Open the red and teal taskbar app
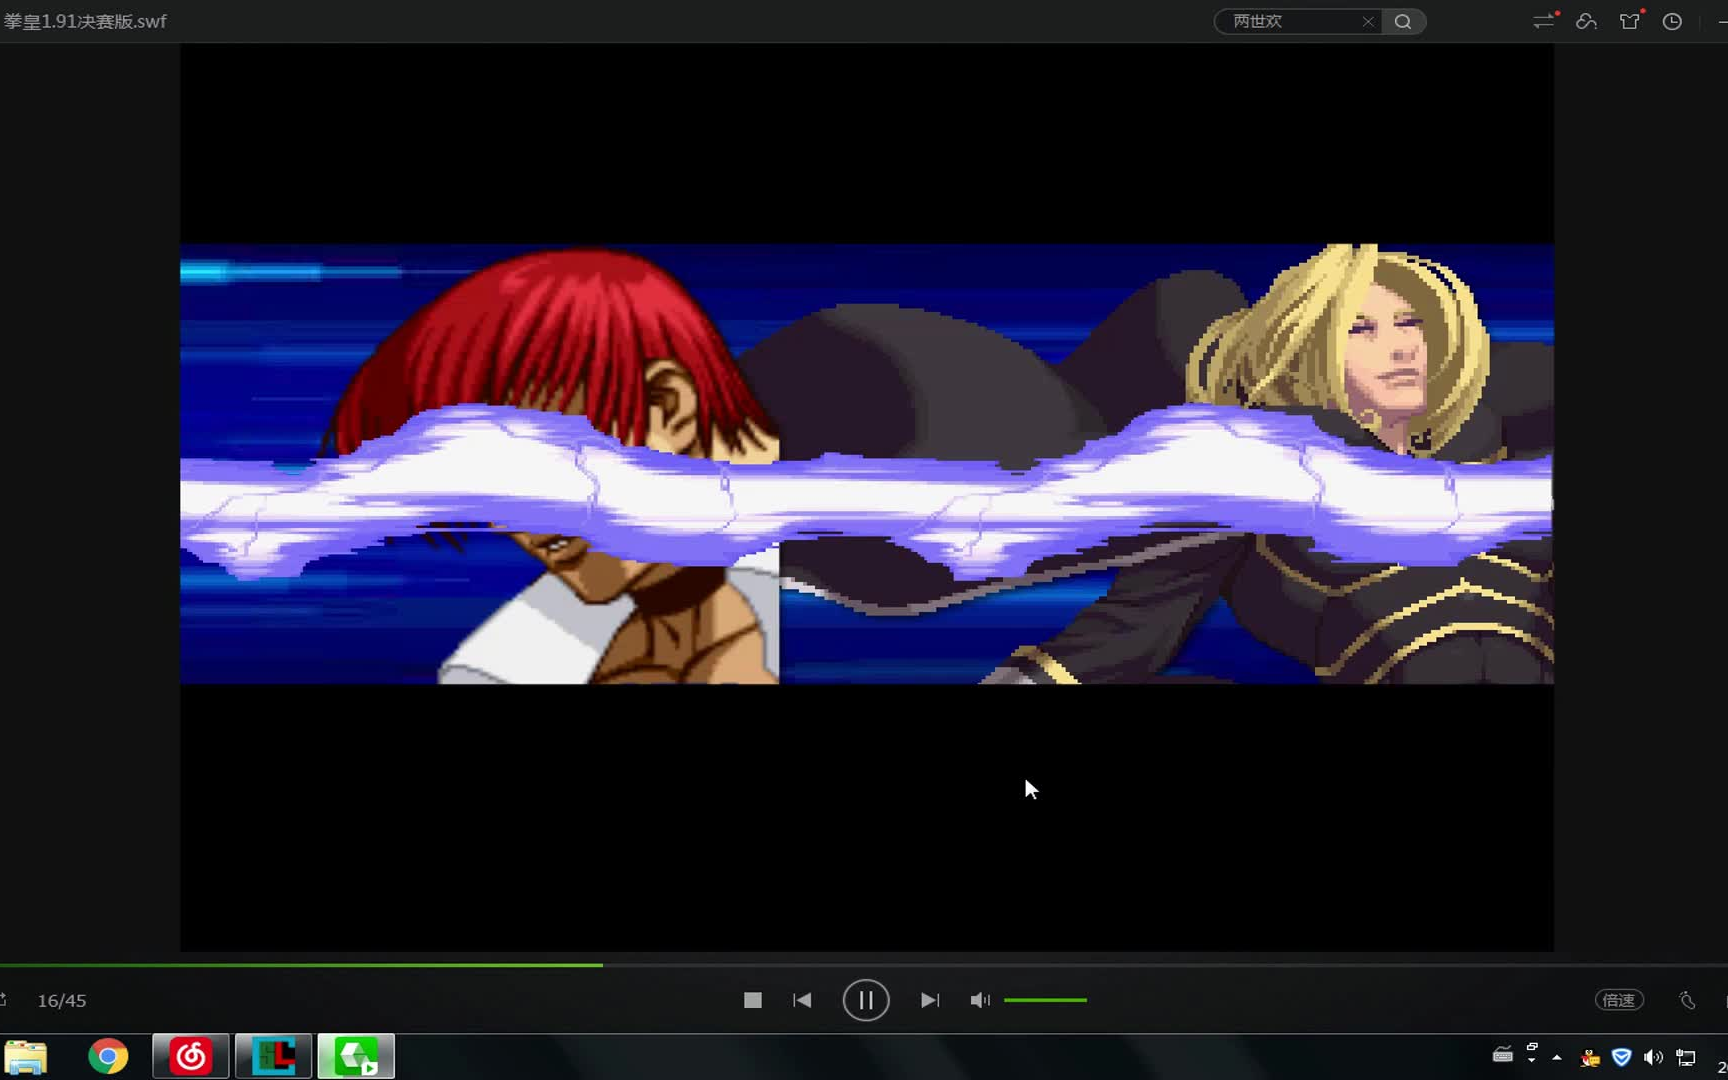Image resolution: width=1728 pixels, height=1080 pixels. tap(273, 1056)
